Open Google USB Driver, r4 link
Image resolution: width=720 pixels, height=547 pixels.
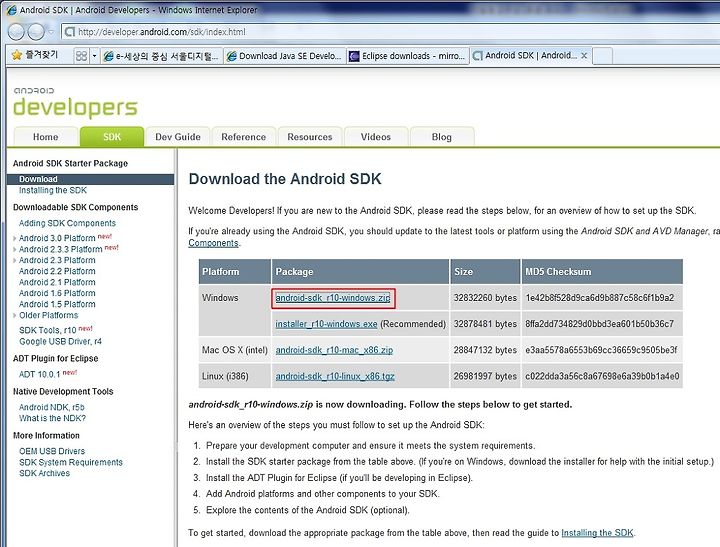pos(60,341)
